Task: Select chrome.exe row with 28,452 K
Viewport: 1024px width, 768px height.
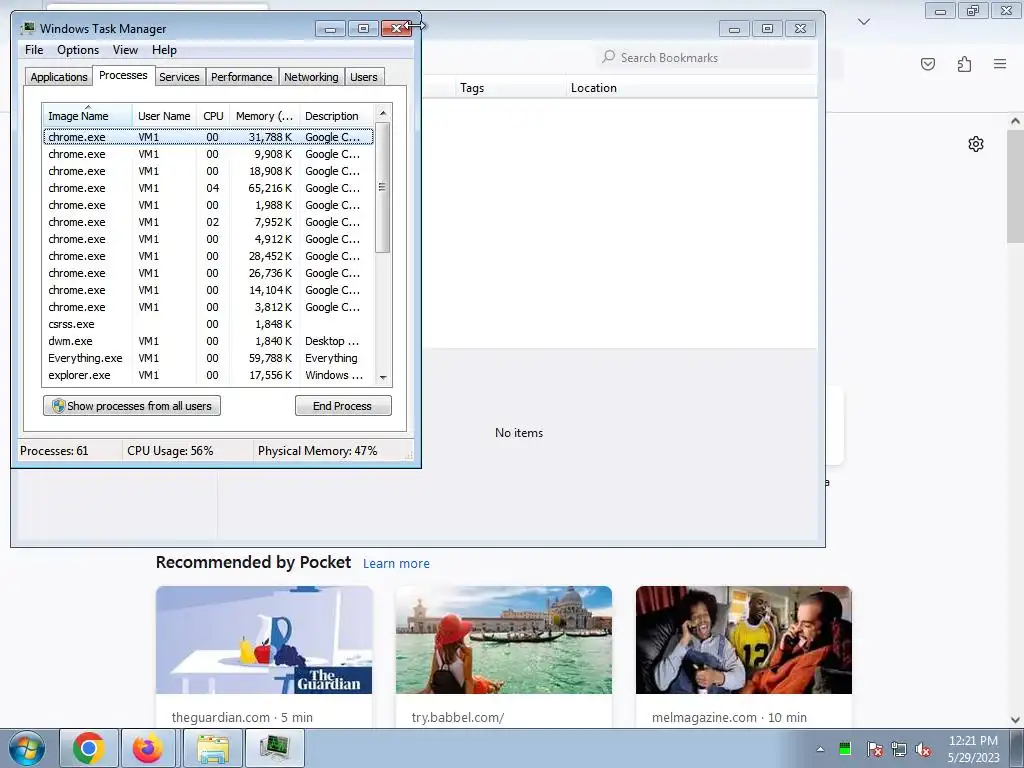Action: coord(208,256)
